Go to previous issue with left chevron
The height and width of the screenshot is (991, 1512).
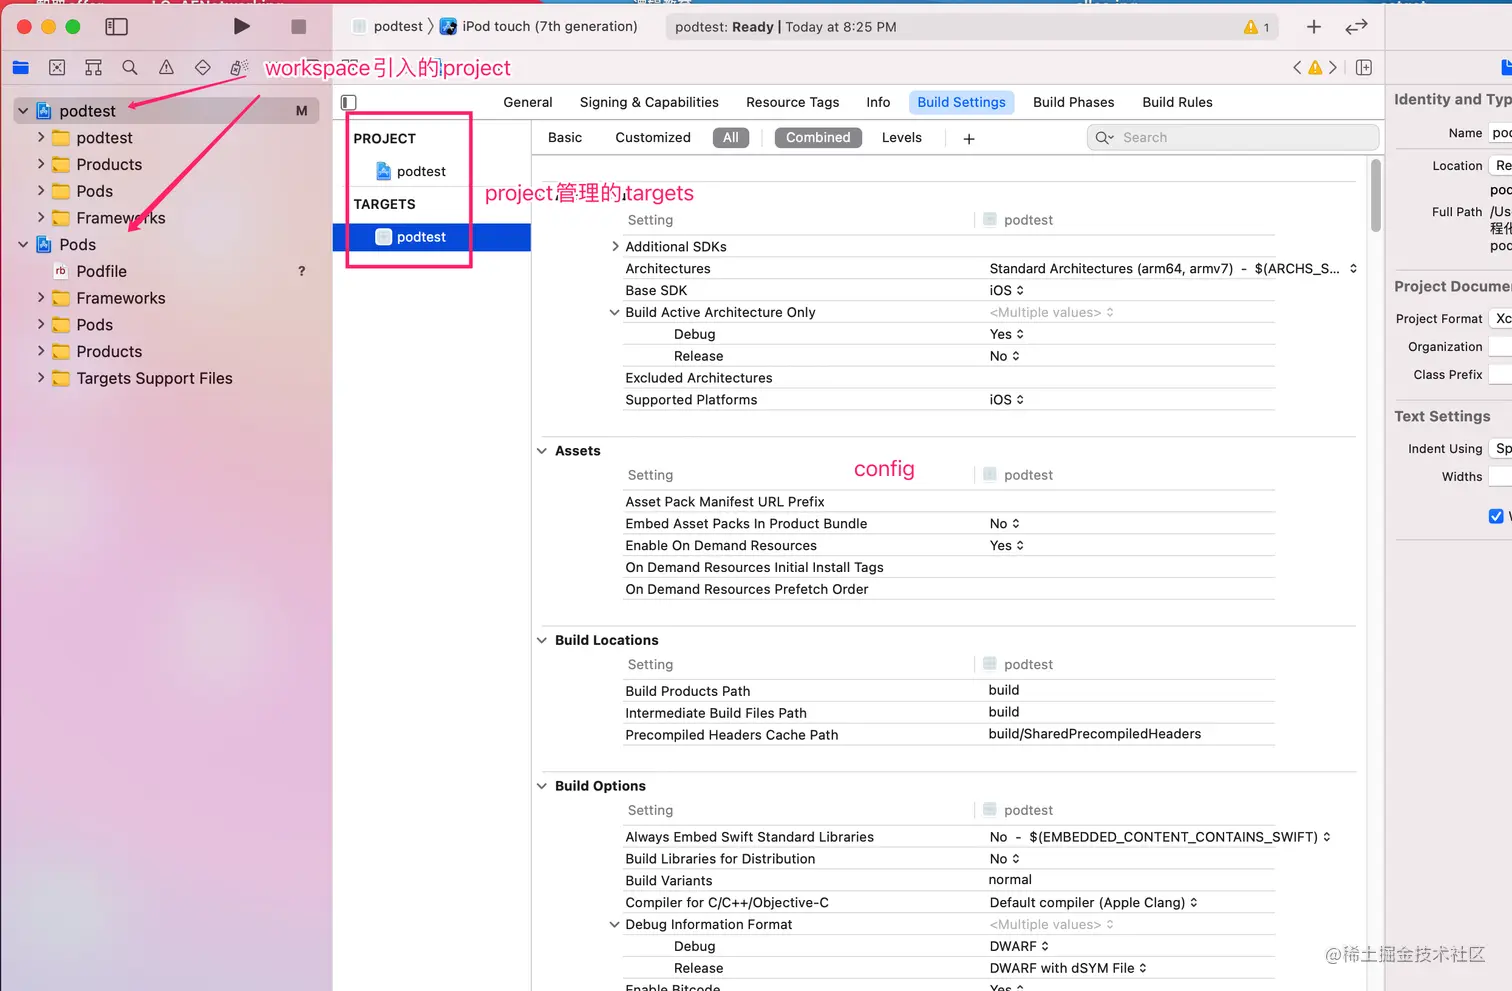tap(1297, 67)
